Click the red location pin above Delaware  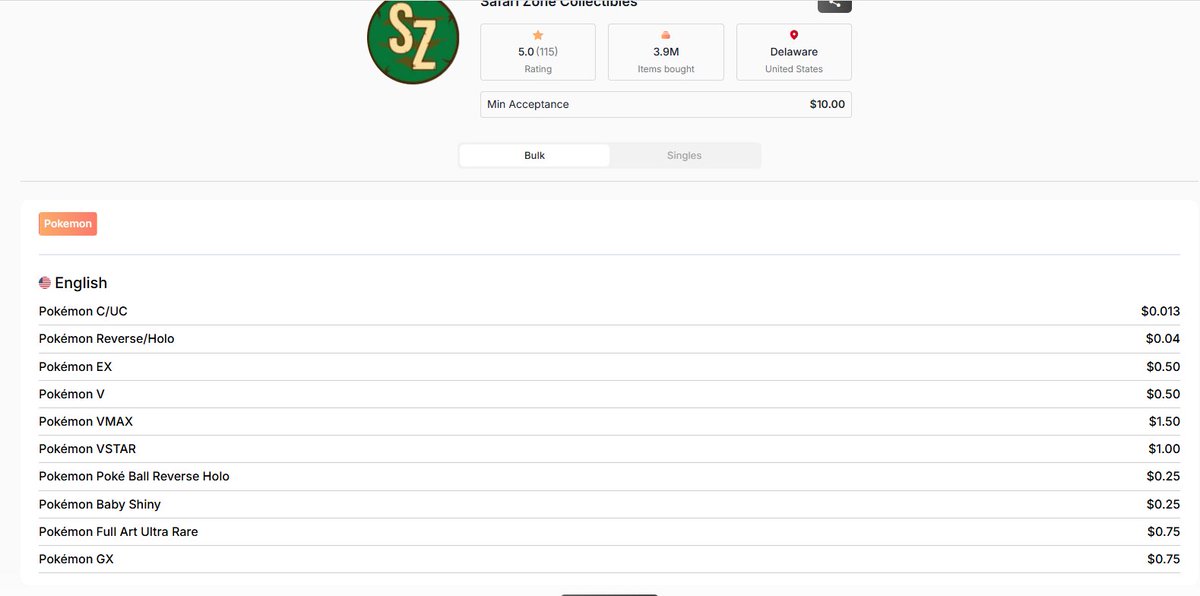pyautogui.click(x=793, y=36)
